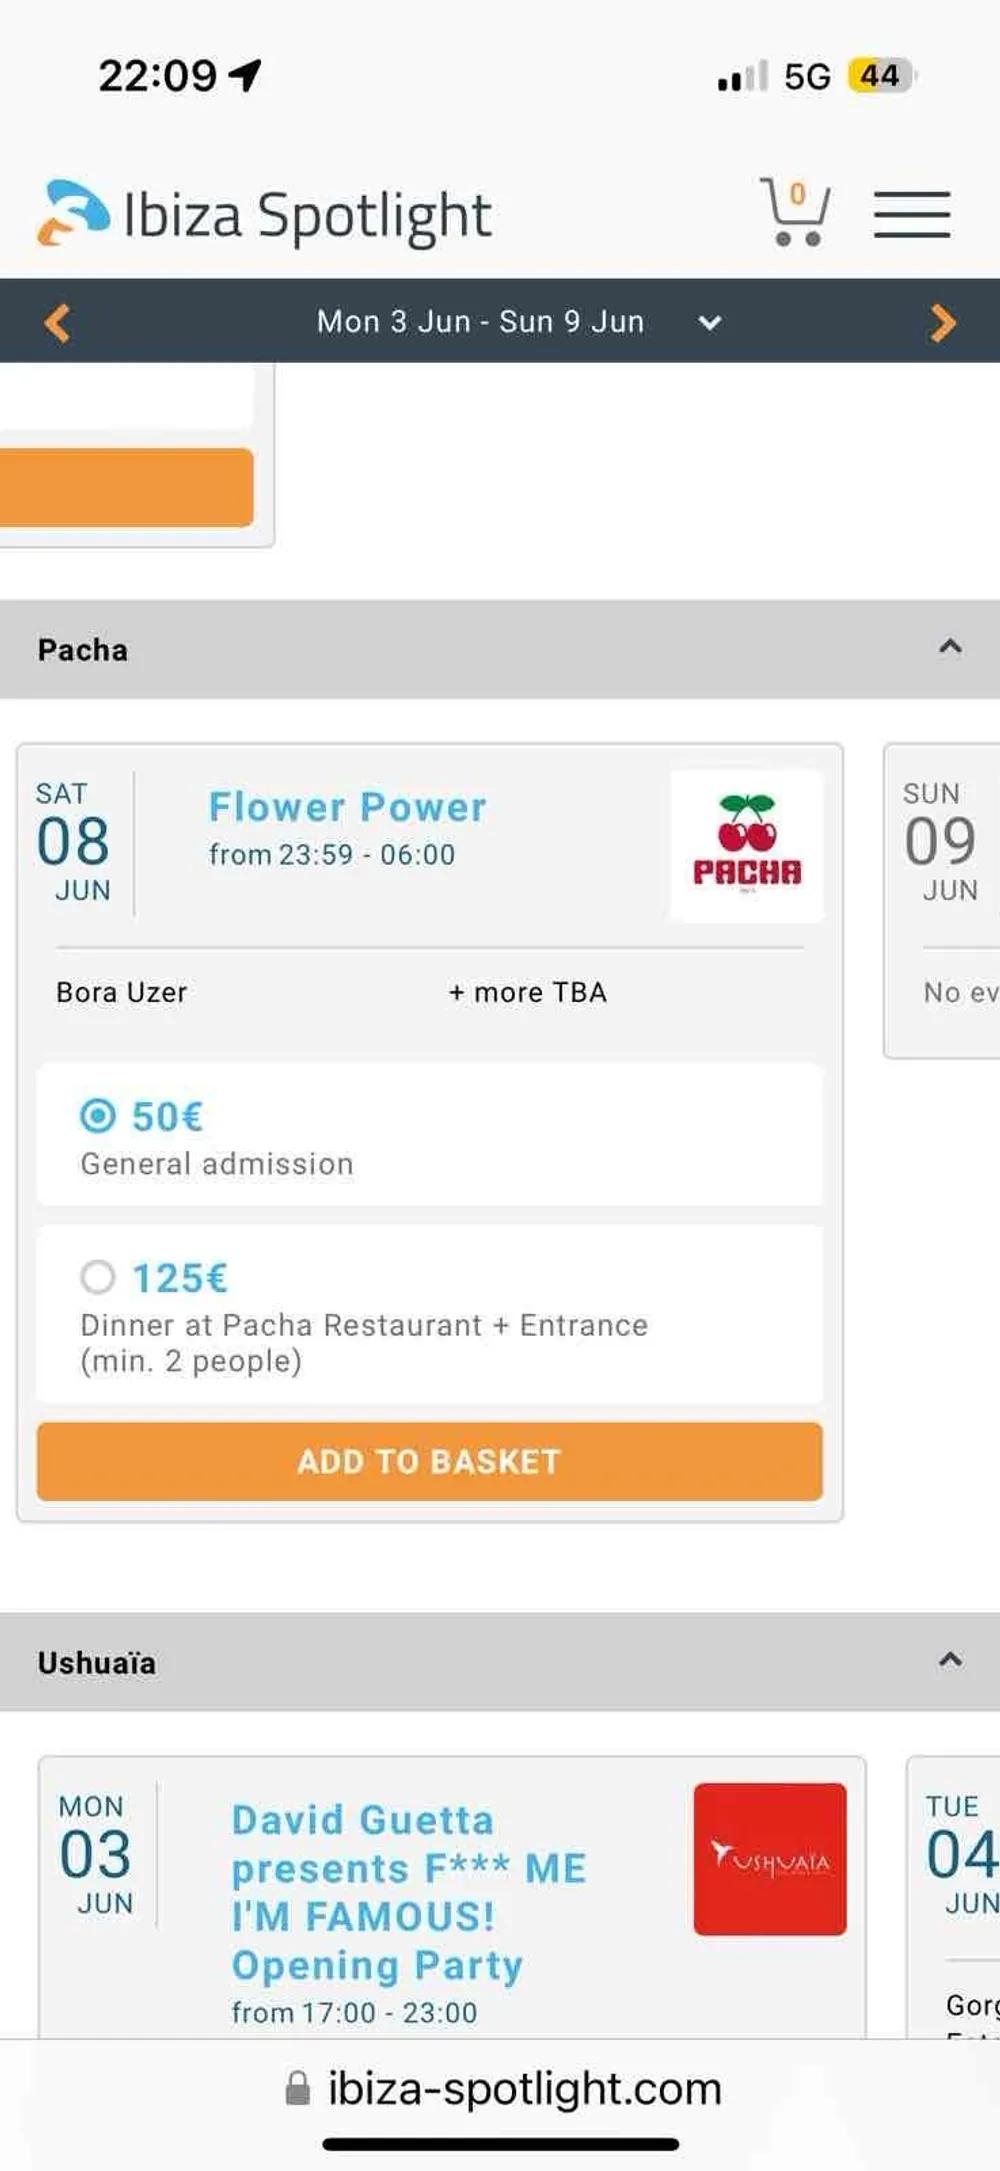Click the Ushuaïa logo on the Guetta event

[x=768, y=1858]
